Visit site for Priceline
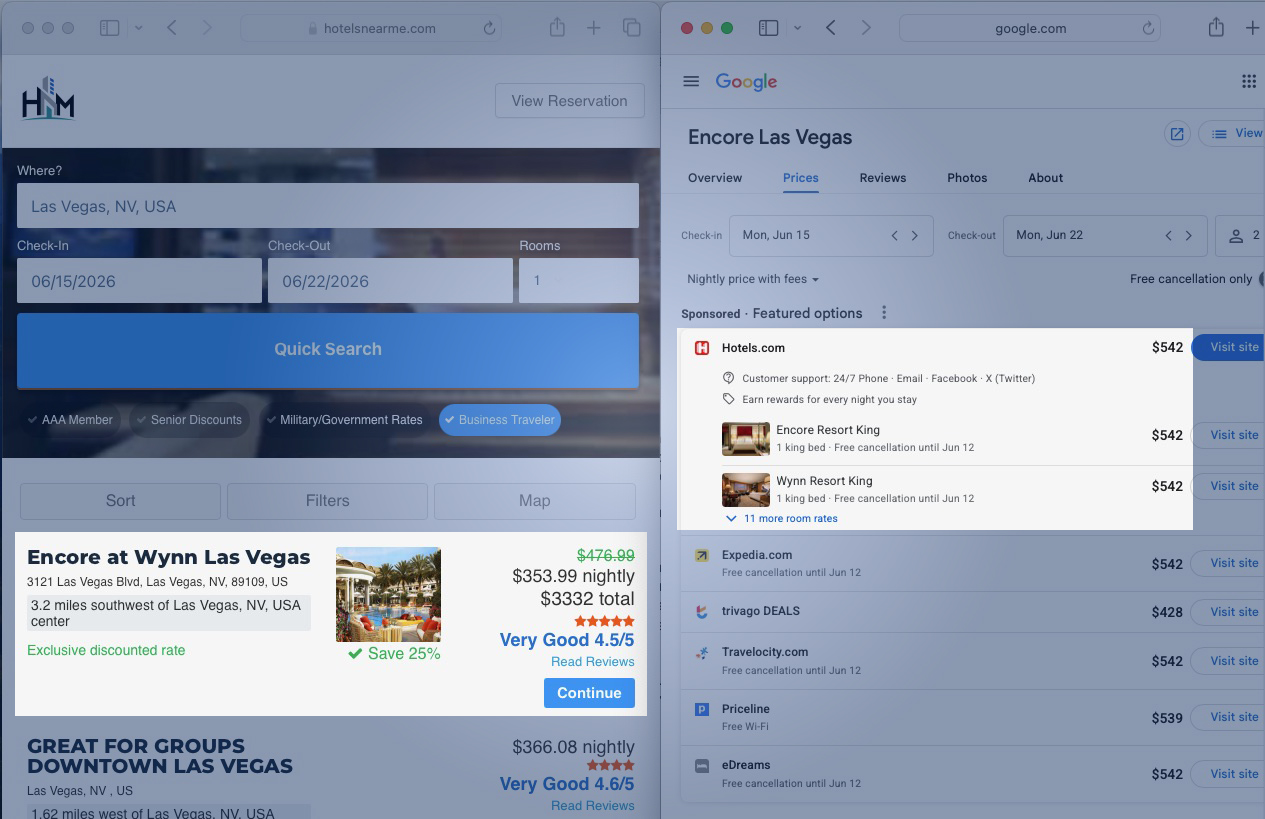 (1230, 717)
